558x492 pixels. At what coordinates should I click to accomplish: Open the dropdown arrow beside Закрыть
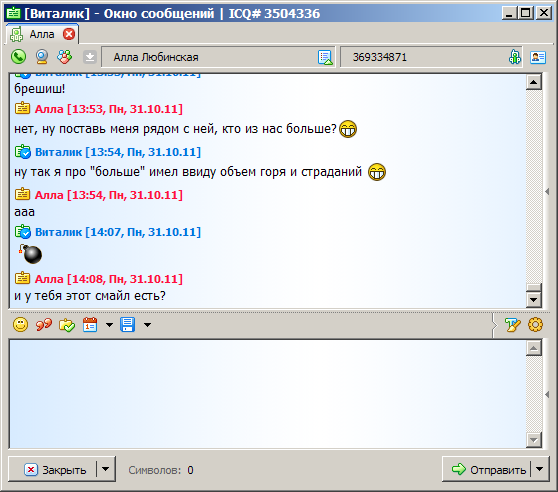tap(105, 469)
